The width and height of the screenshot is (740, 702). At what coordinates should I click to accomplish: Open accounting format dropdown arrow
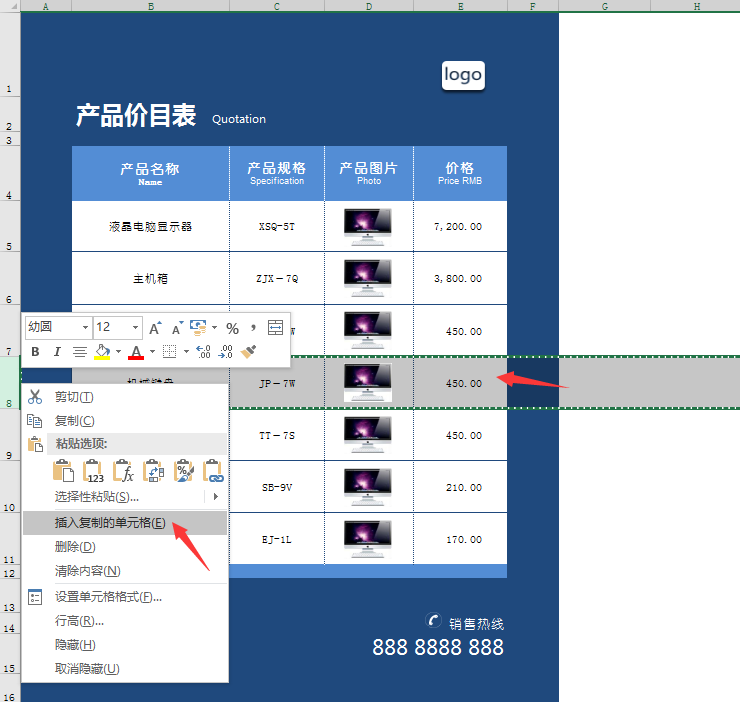click(214, 328)
